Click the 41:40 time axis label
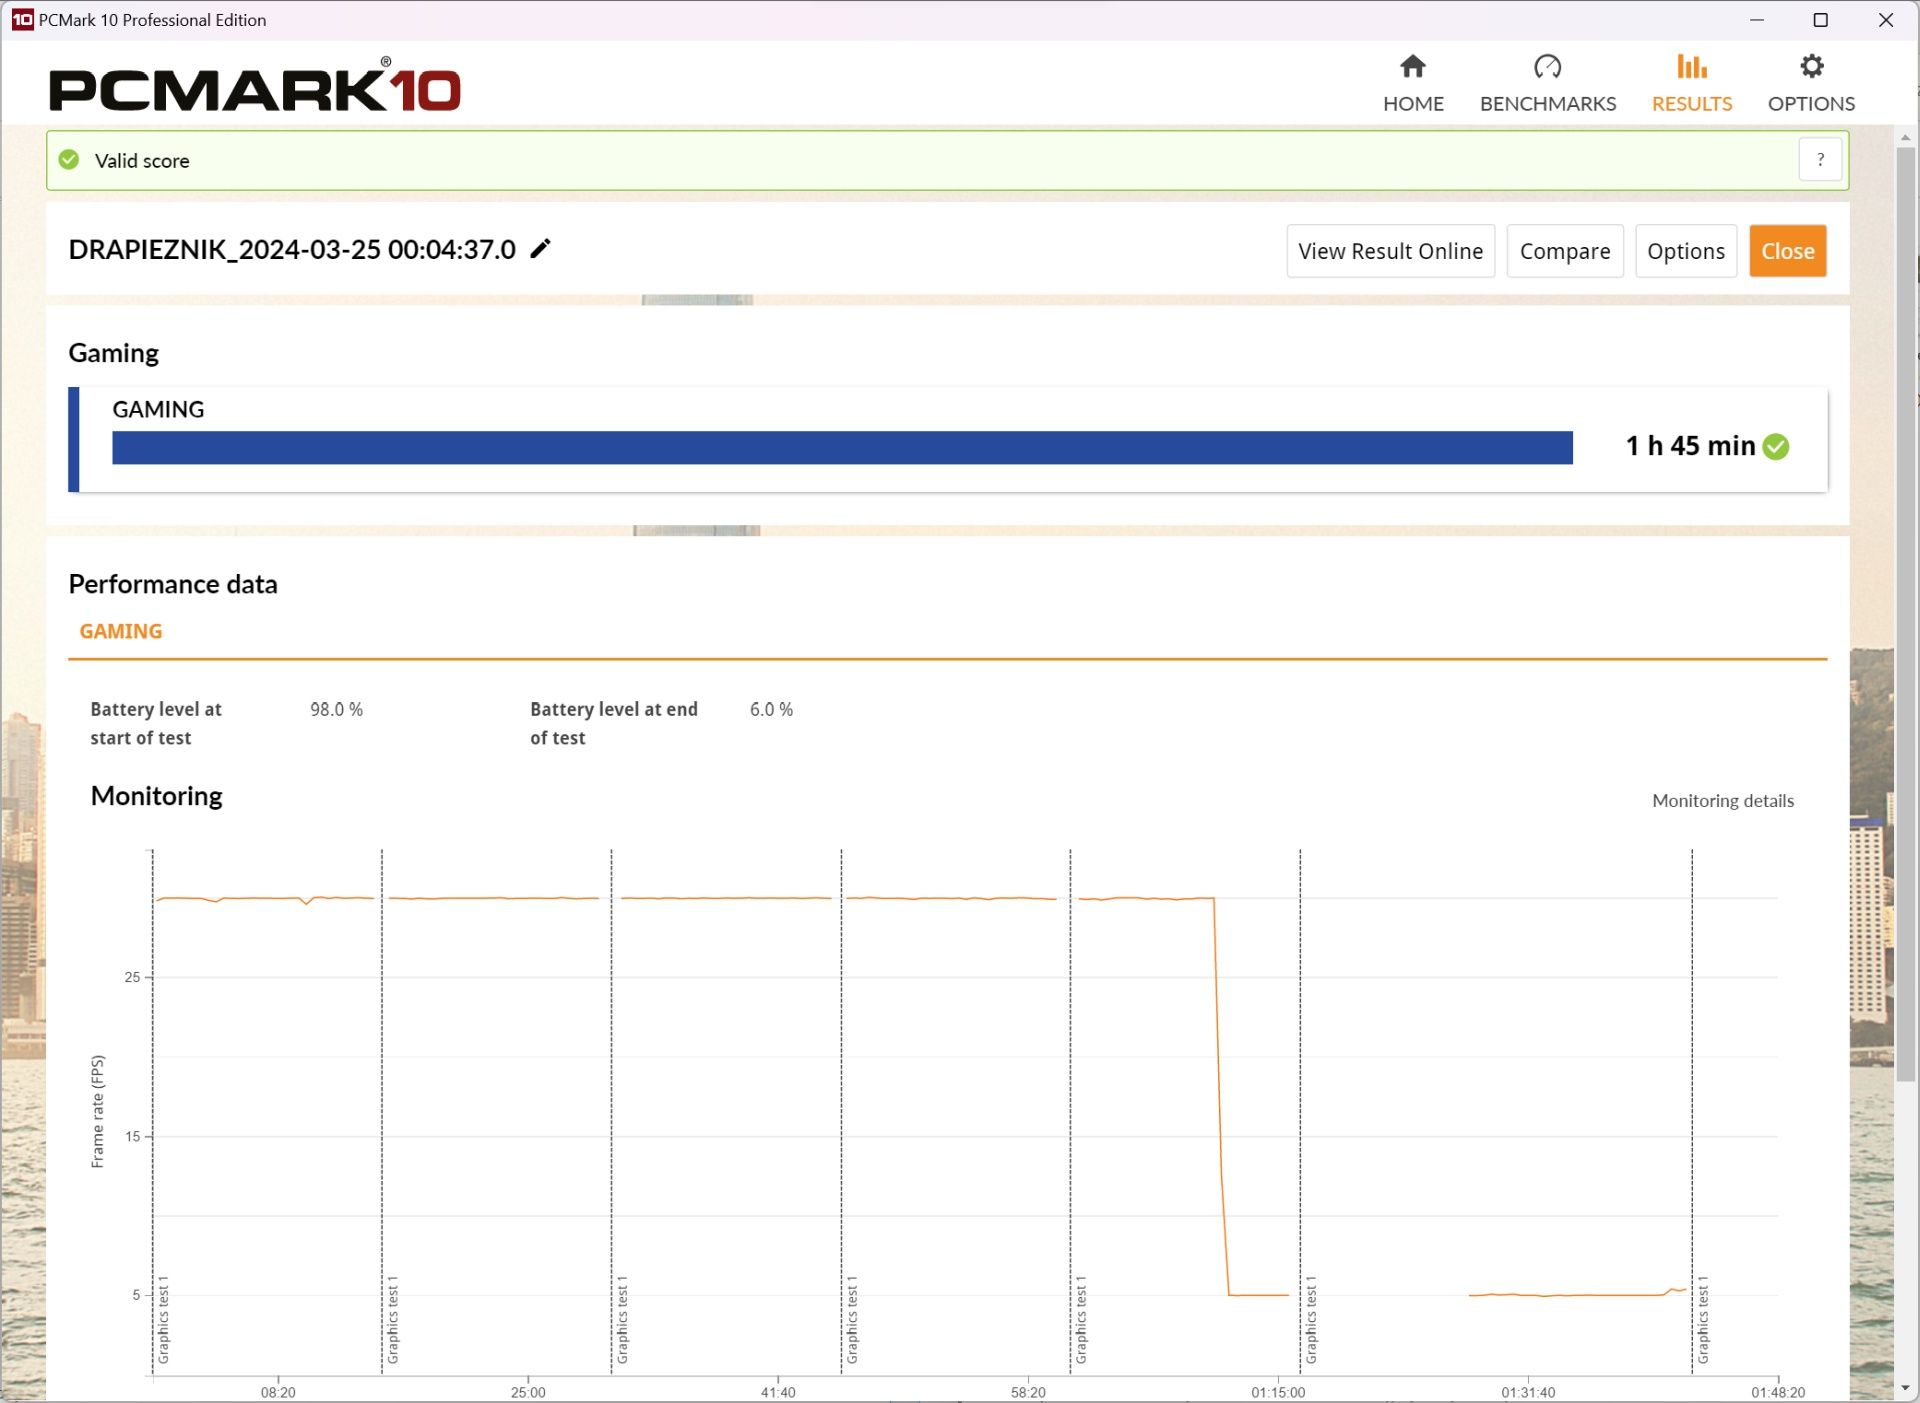1920x1403 pixels. coord(778,1392)
